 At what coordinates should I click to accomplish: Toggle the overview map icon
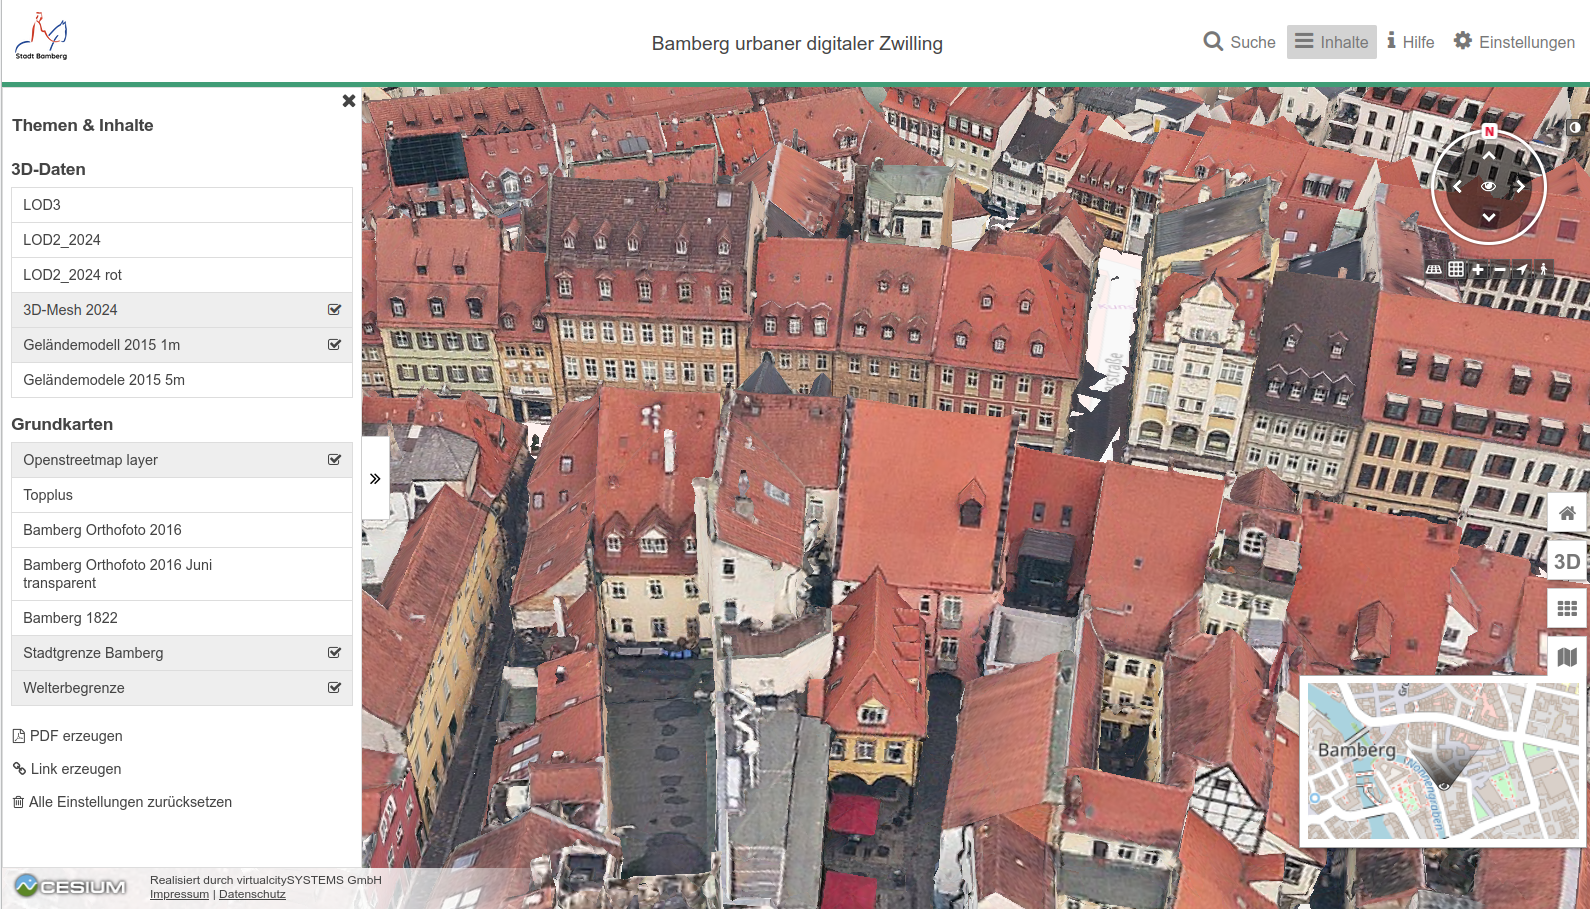pyautogui.click(x=1567, y=657)
